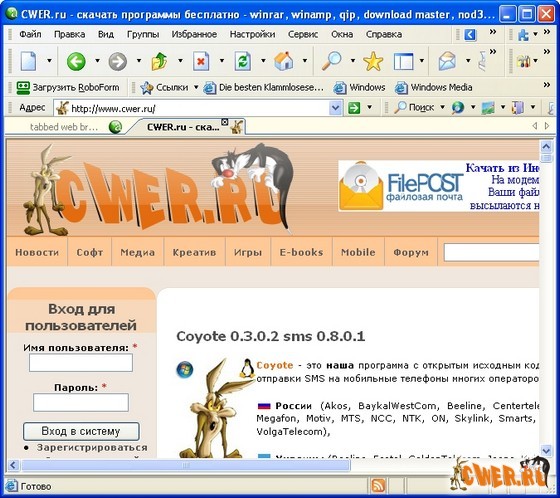Open Favorites with the yellow star icon

373,61
